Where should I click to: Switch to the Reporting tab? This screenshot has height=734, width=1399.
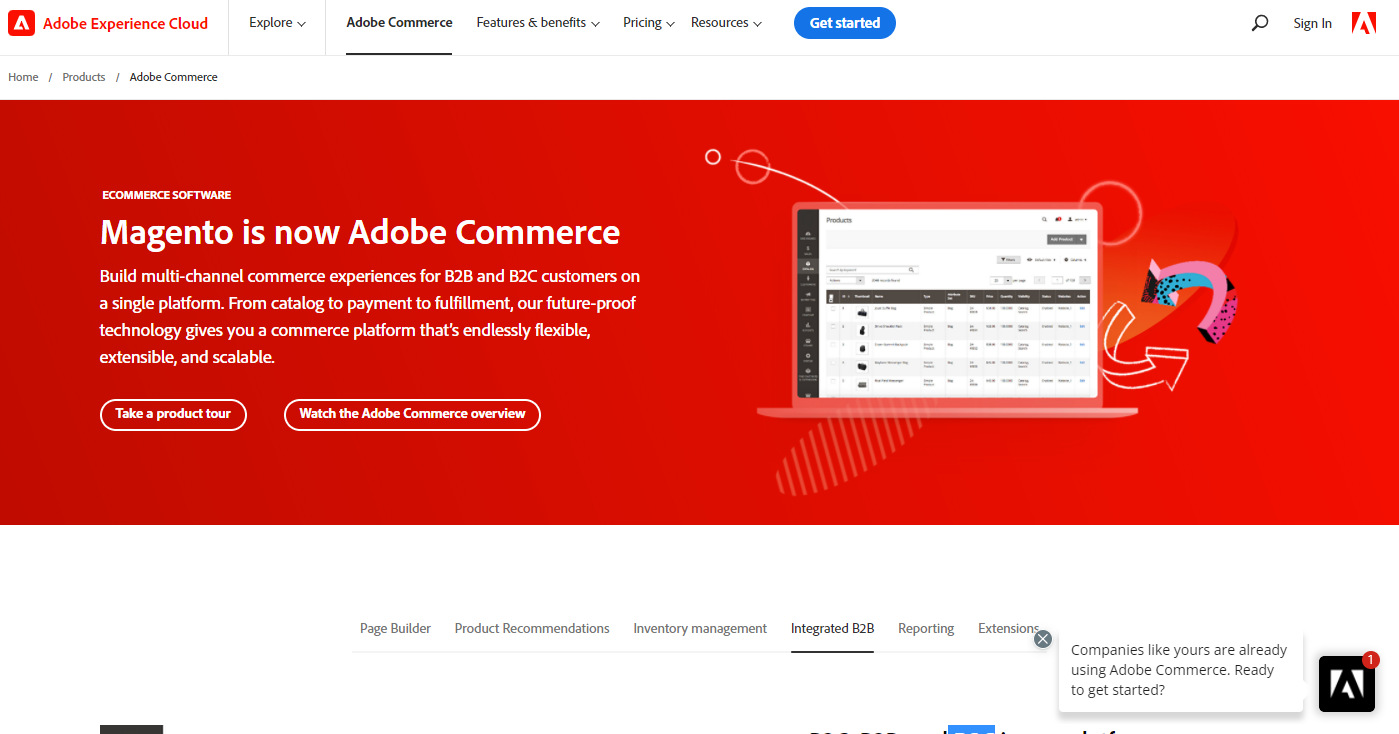[x=926, y=629]
